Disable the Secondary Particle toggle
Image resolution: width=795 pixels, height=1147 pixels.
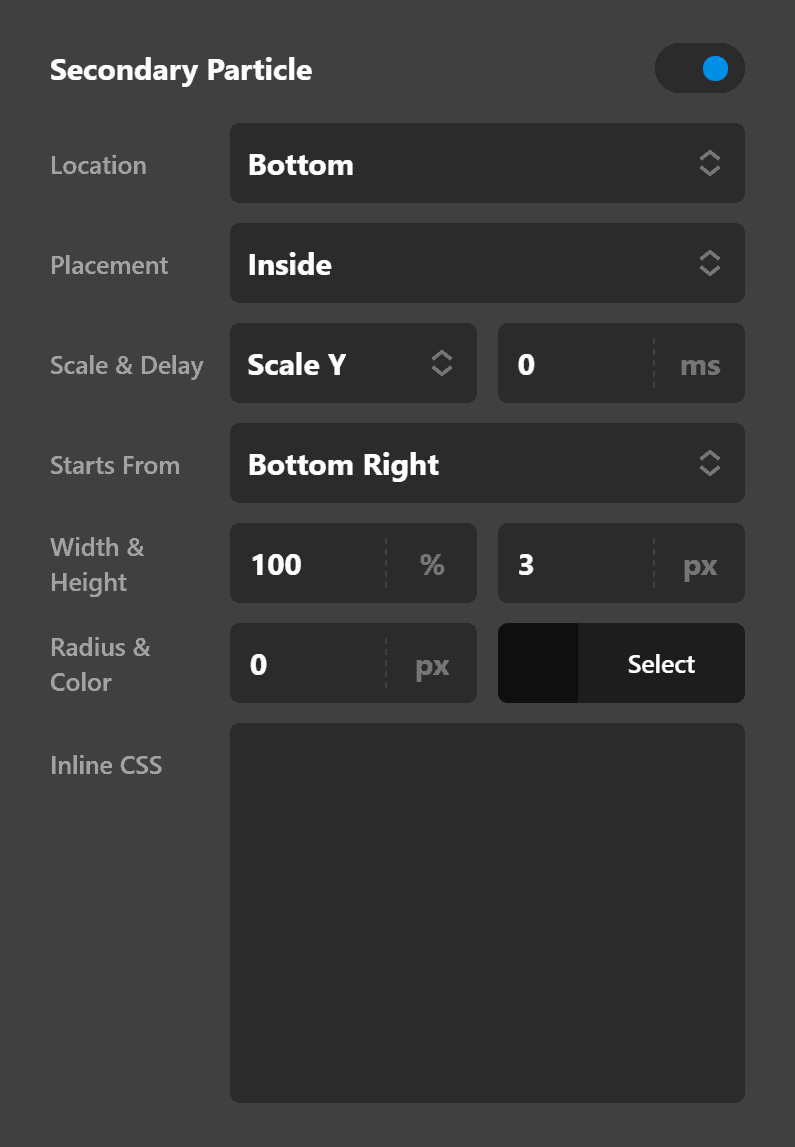click(x=700, y=68)
